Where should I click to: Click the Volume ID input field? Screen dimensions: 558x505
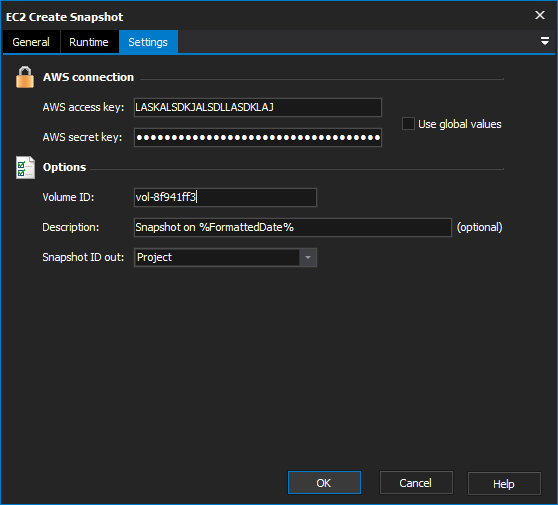pyautogui.click(x=225, y=197)
